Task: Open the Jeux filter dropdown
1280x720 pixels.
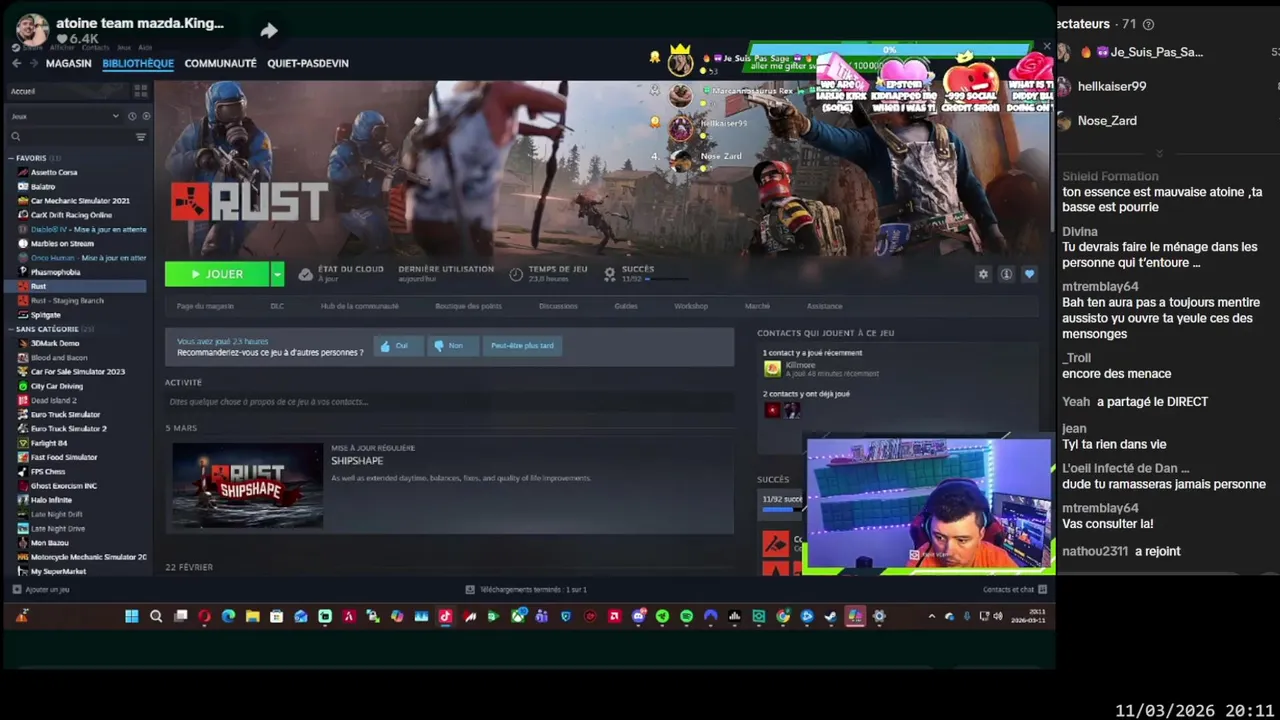Action: pyautogui.click(x=65, y=116)
